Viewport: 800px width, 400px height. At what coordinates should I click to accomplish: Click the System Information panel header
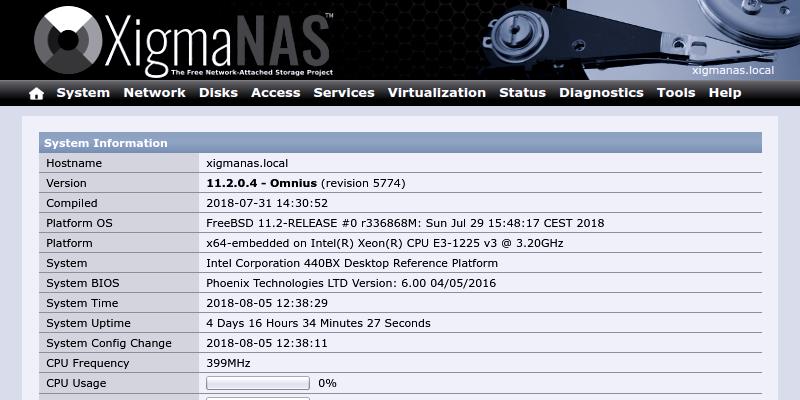point(400,143)
